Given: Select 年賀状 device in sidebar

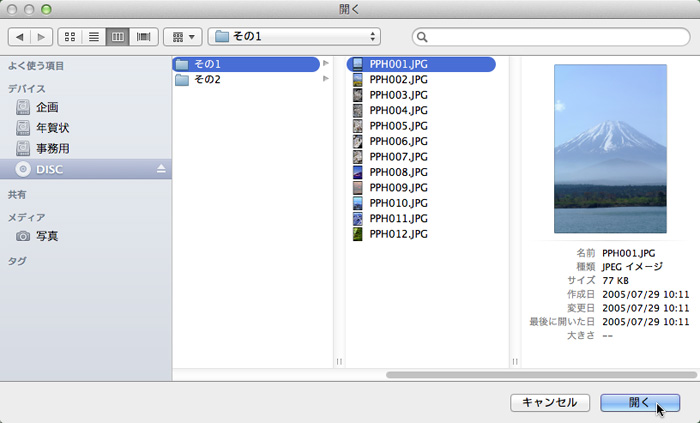Looking at the screenshot, I should pos(53,128).
